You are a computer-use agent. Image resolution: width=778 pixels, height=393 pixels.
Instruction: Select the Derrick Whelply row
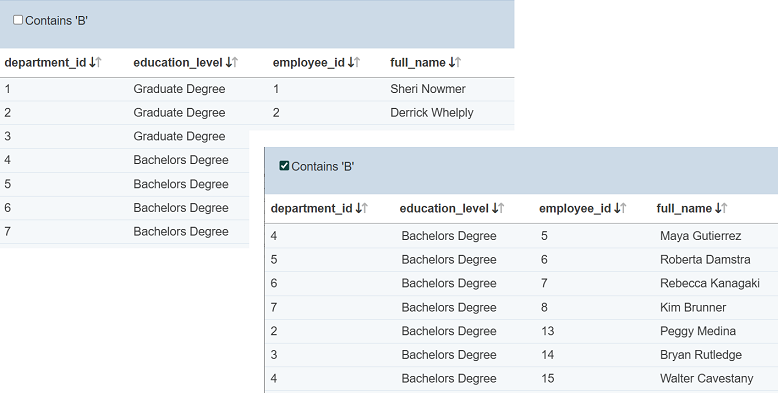[x=257, y=113]
